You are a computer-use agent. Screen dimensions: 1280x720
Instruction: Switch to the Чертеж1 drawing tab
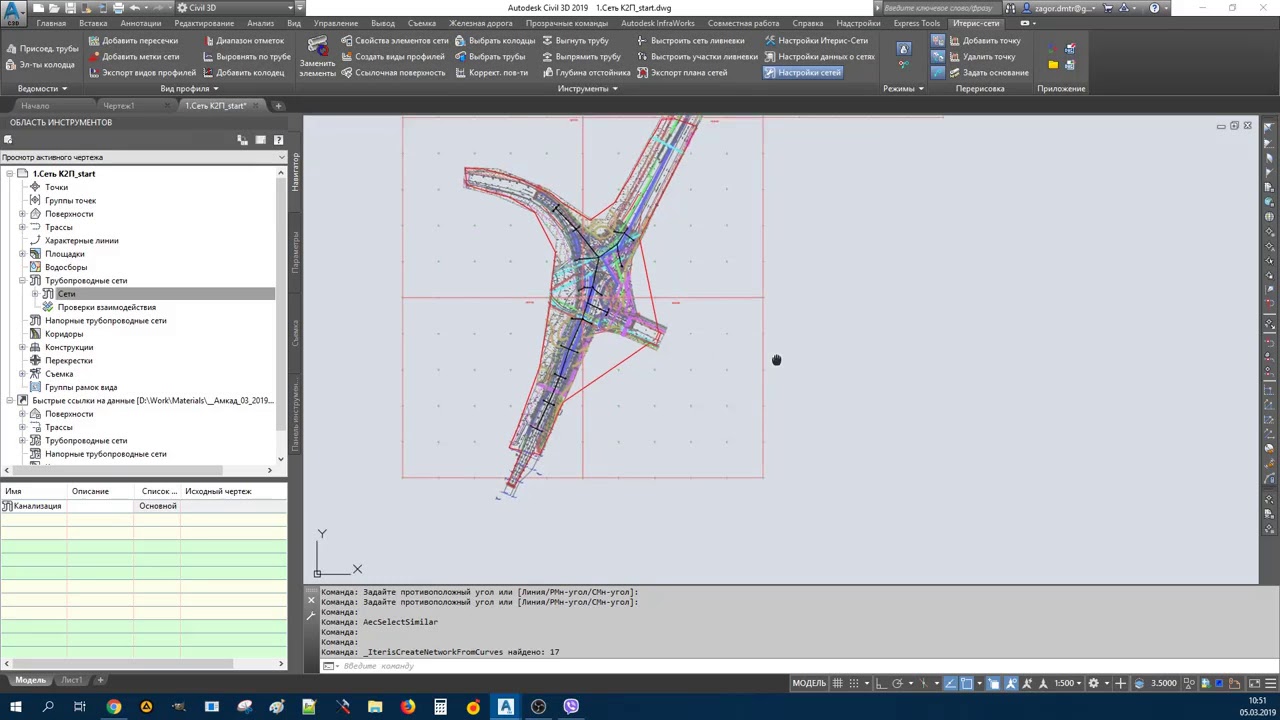118,106
